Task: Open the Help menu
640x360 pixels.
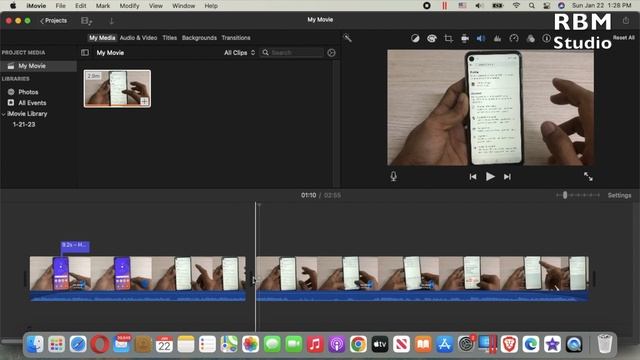Action: (x=211, y=6)
